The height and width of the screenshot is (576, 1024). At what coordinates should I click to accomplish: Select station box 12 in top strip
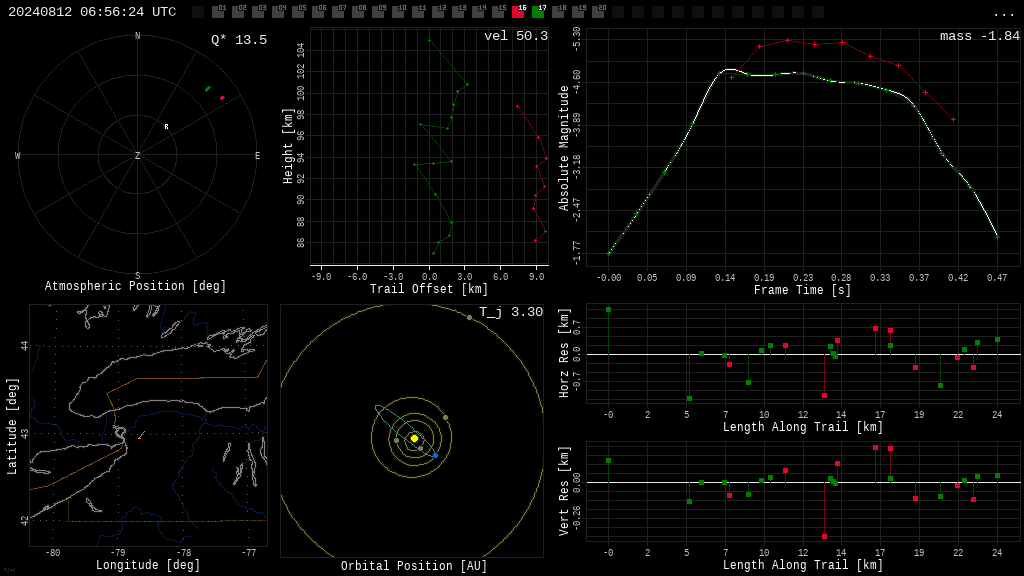click(438, 11)
